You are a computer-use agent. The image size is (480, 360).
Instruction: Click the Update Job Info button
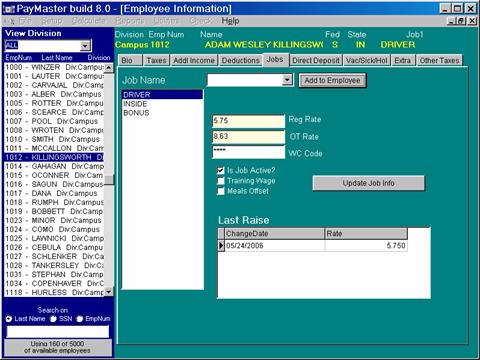point(368,183)
